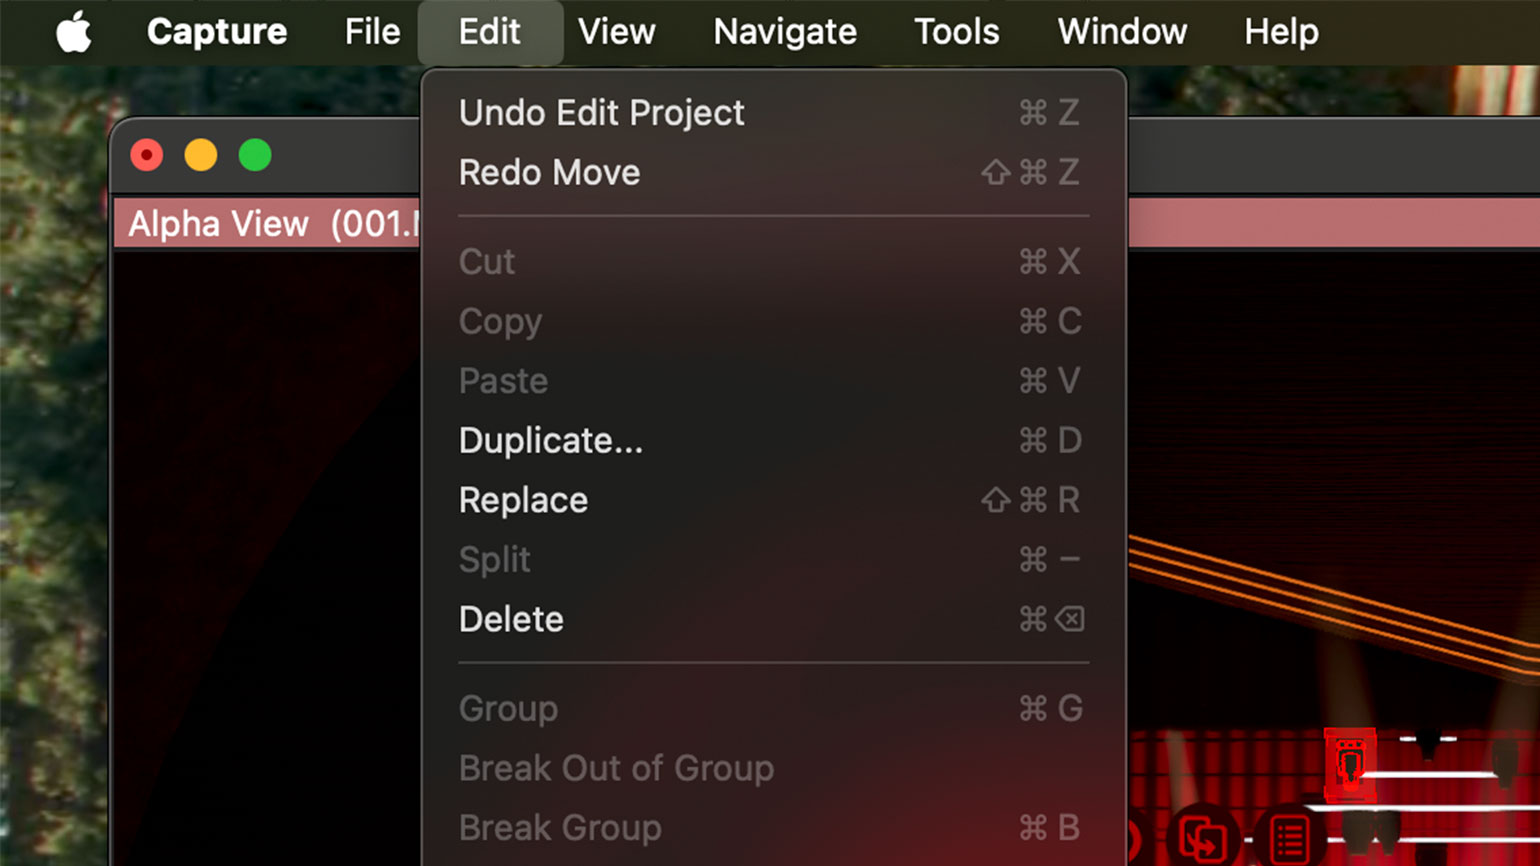Click the overlapping-pages arrow icon in viewport

[x=1202, y=837]
